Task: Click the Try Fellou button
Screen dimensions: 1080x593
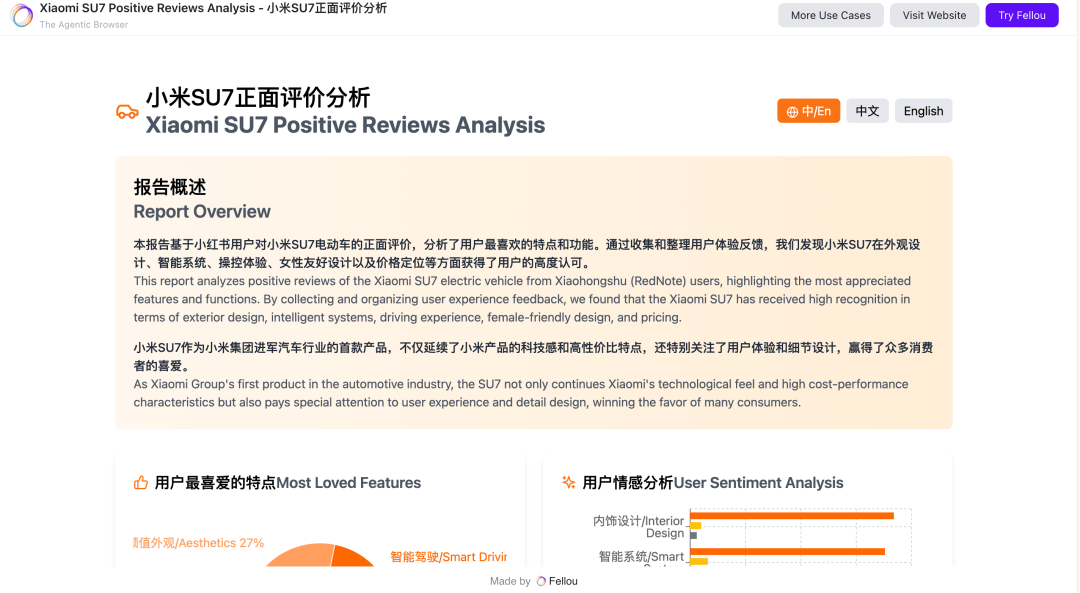Action: [1021, 15]
